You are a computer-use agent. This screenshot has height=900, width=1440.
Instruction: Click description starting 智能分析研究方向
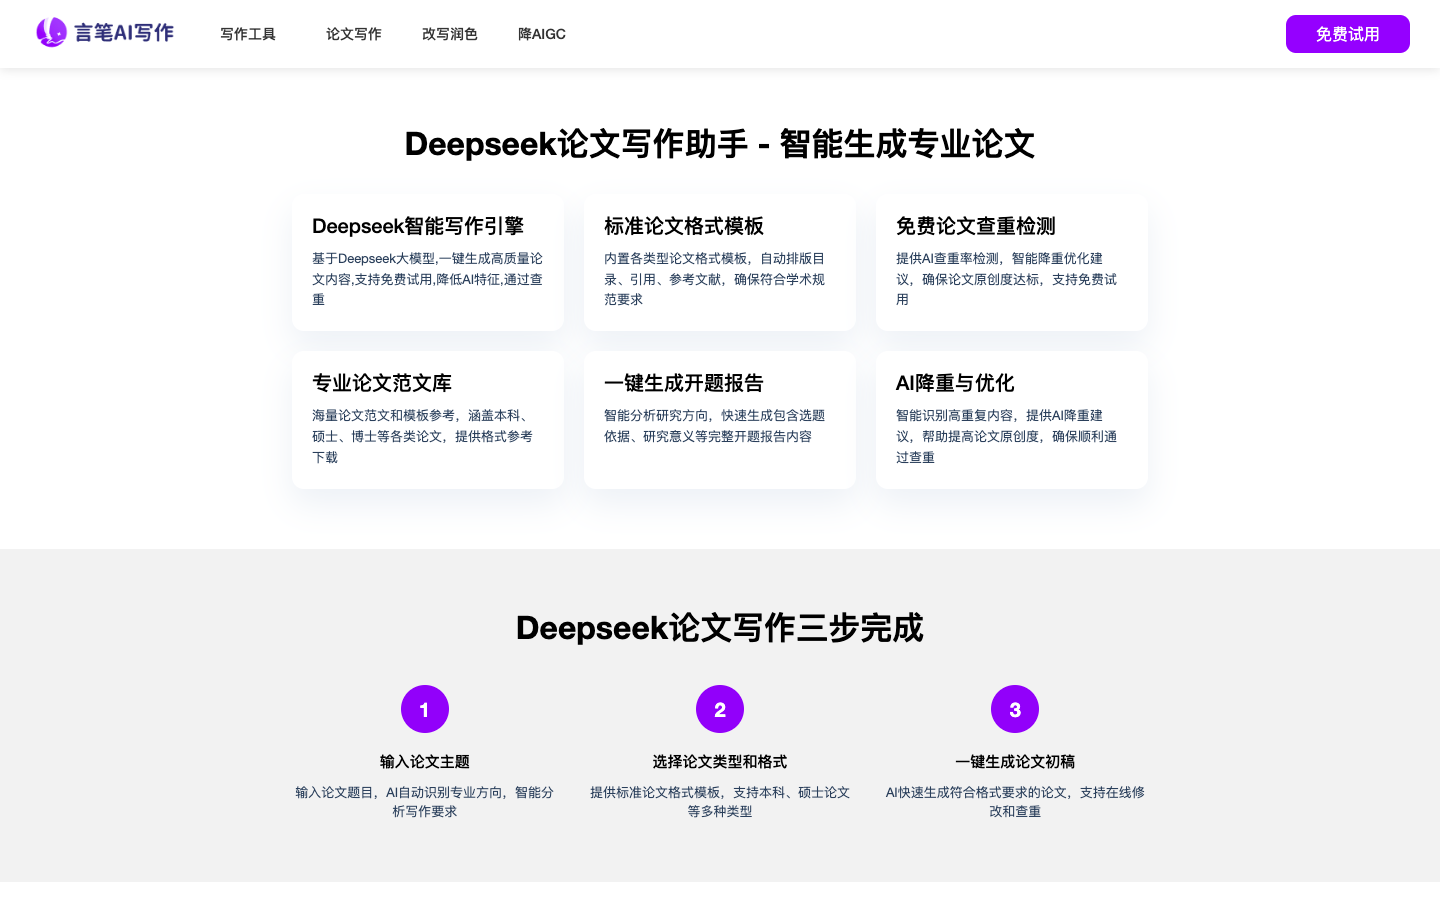click(x=715, y=426)
